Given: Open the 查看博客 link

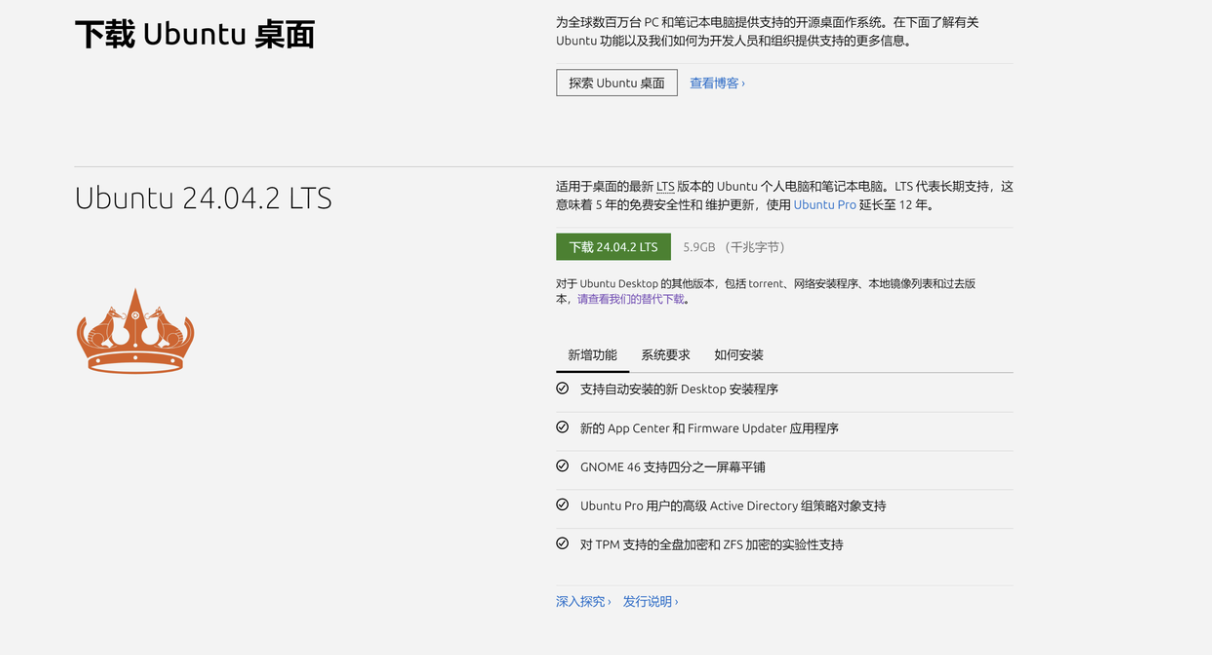Looking at the screenshot, I should coord(716,83).
